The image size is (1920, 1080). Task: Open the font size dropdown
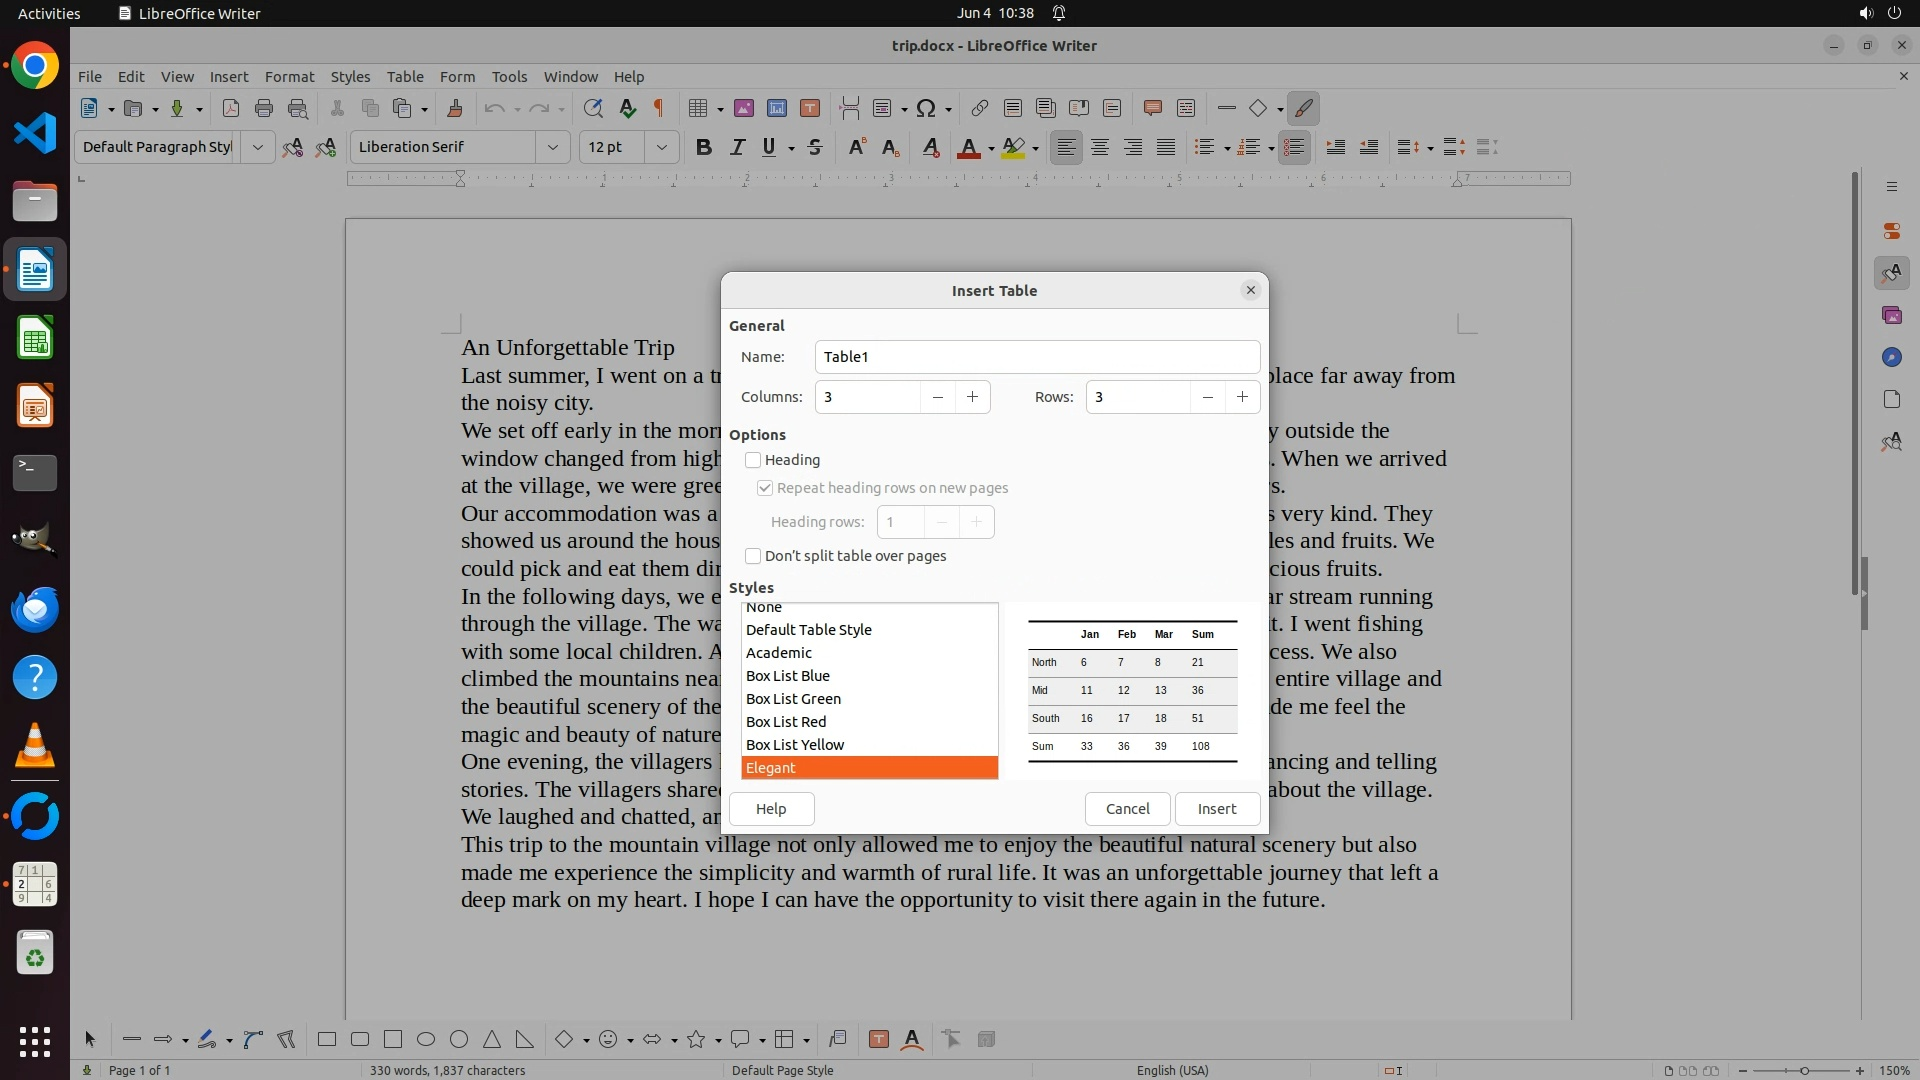[661, 147]
